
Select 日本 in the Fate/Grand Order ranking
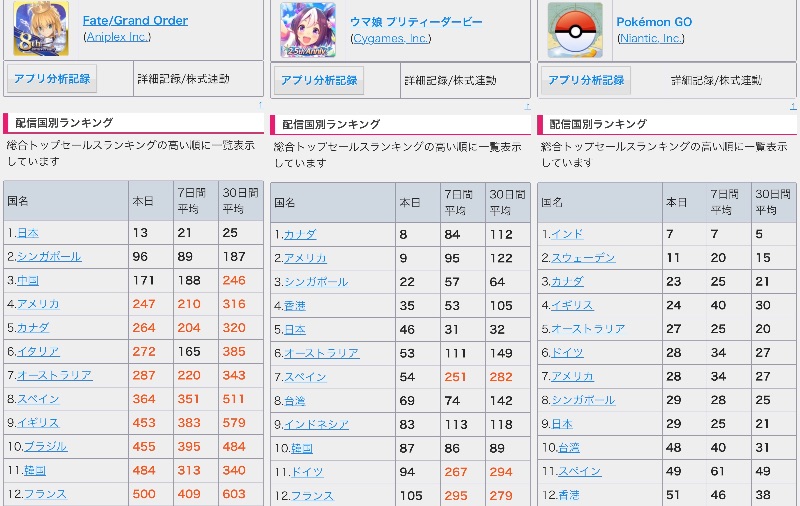28,232
